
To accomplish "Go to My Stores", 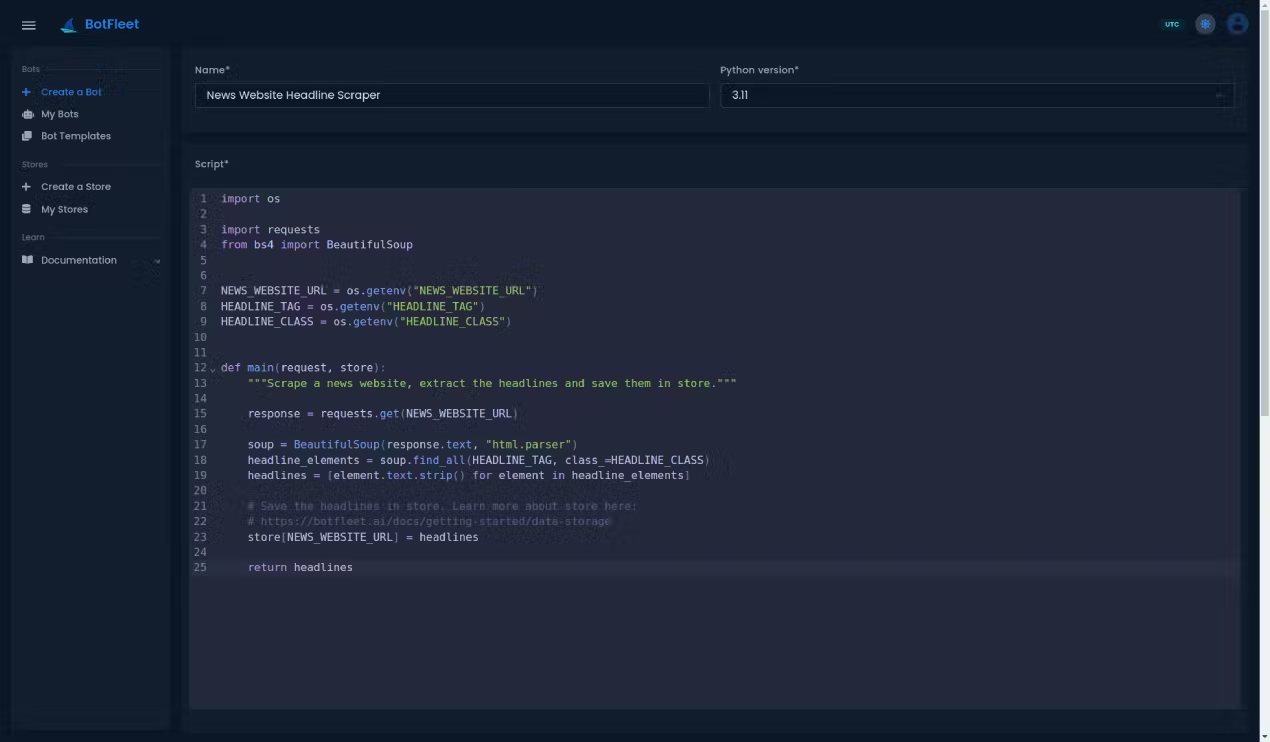I will coord(64,209).
